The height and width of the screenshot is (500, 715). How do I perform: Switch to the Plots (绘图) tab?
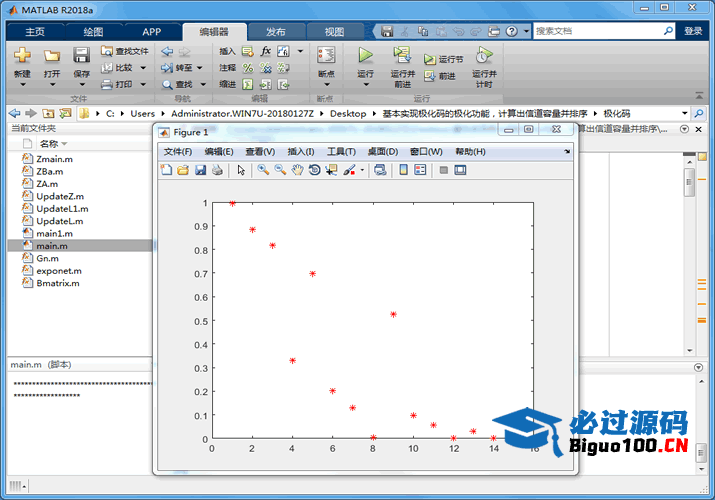[x=93, y=31]
